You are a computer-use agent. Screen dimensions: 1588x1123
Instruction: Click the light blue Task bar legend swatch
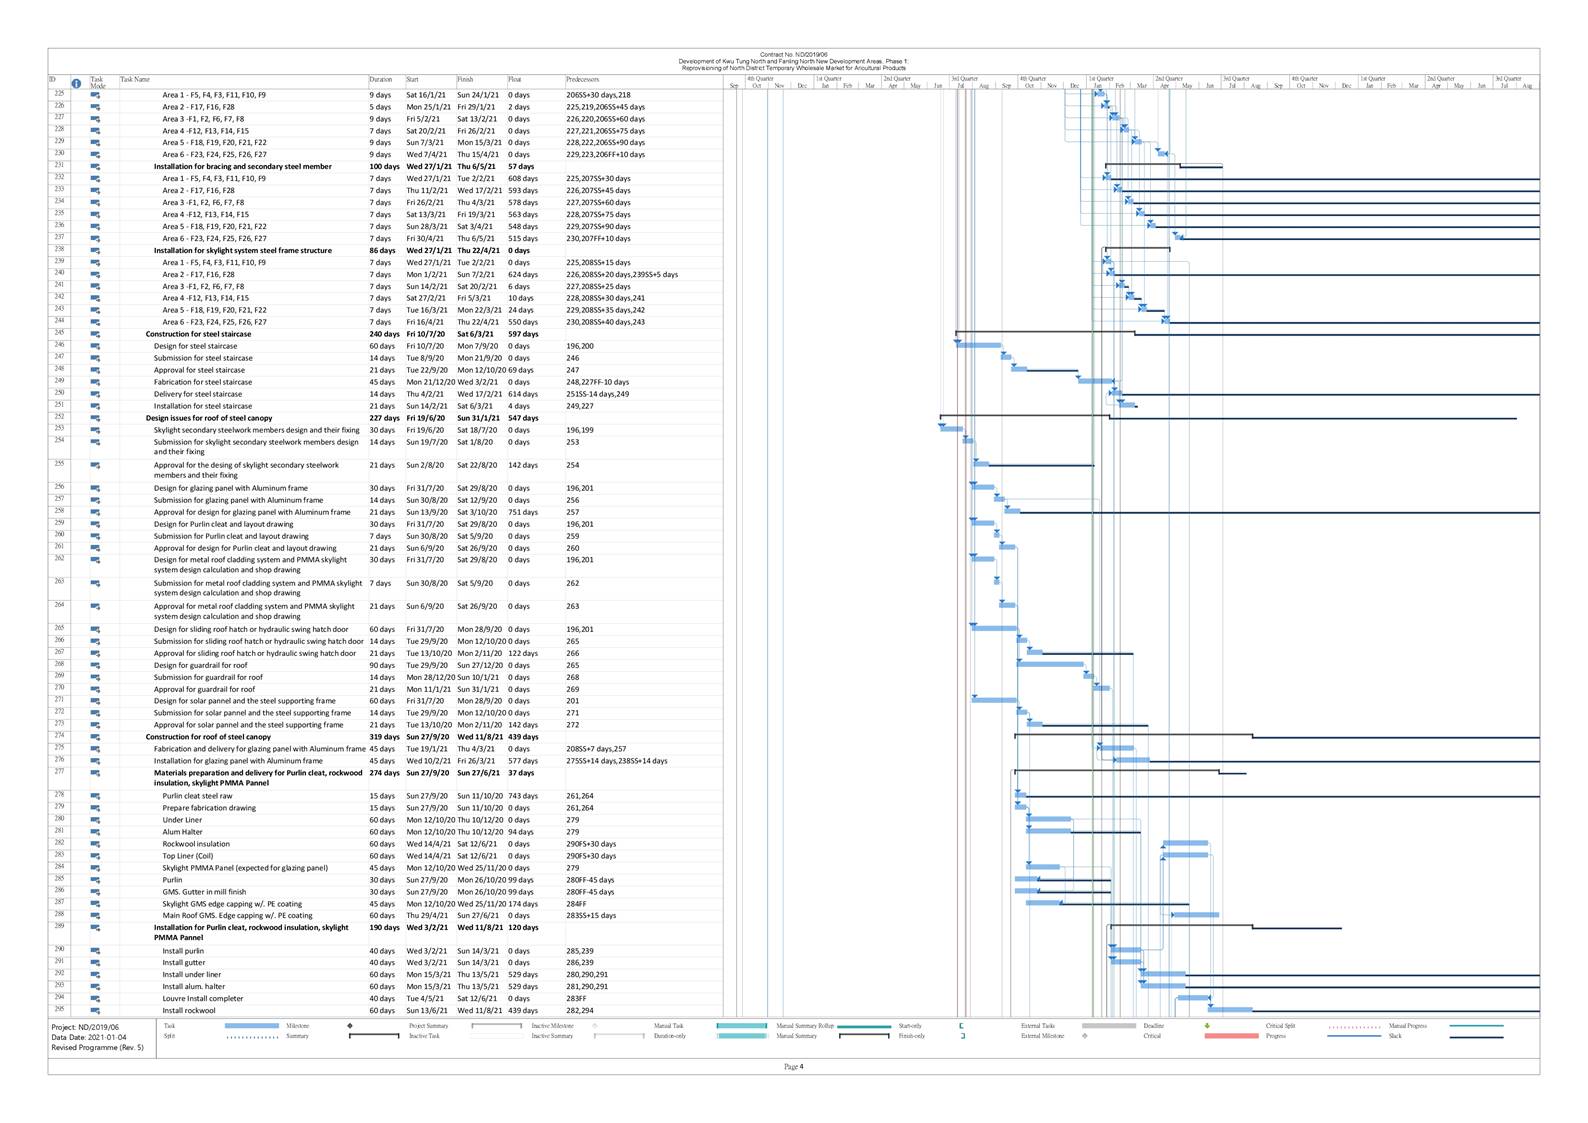click(x=251, y=1026)
